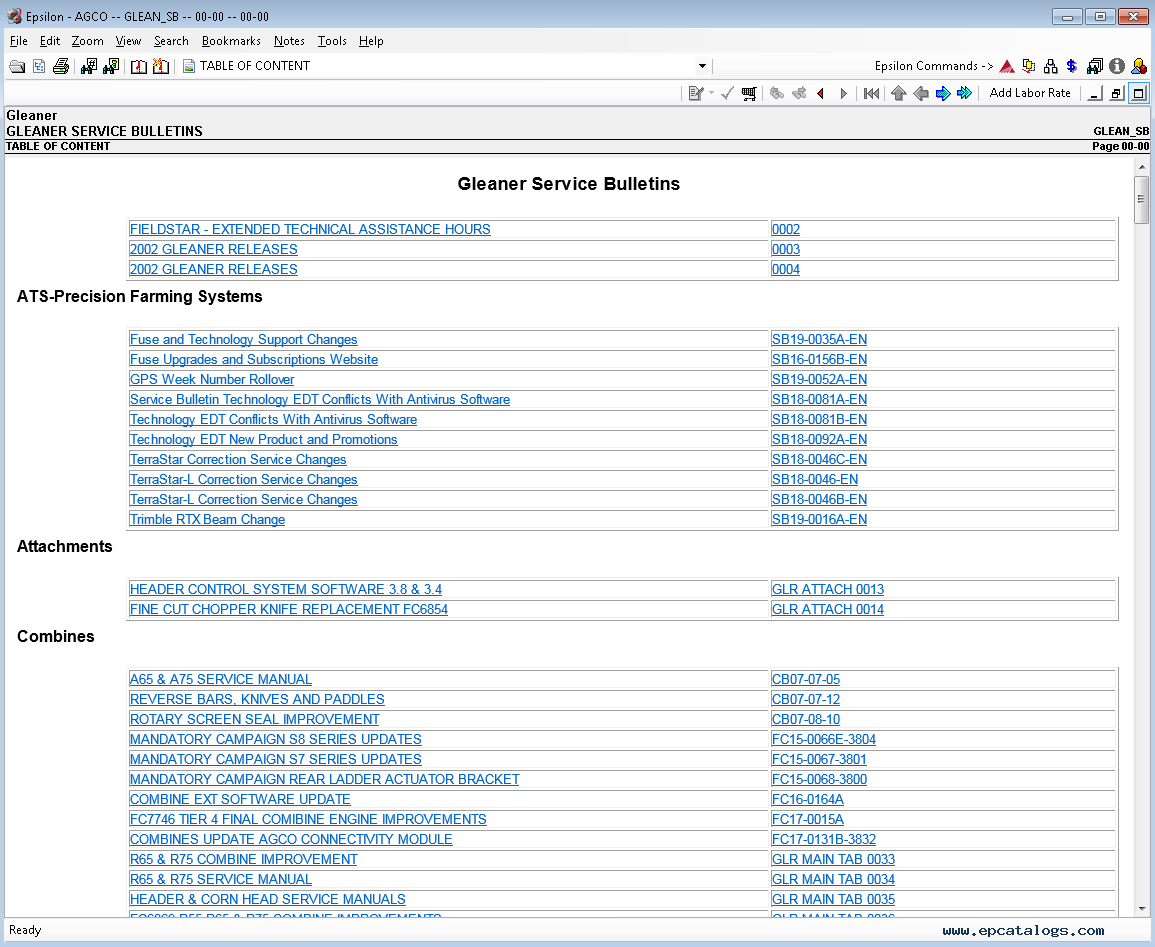Open the Edit menu
Screen dimensions: 1155x947
point(50,41)
